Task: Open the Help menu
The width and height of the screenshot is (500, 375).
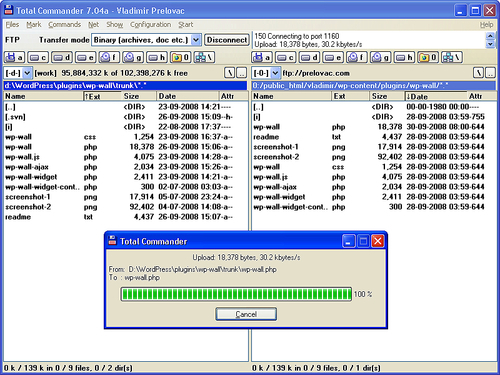Action: tap(486, 25)
